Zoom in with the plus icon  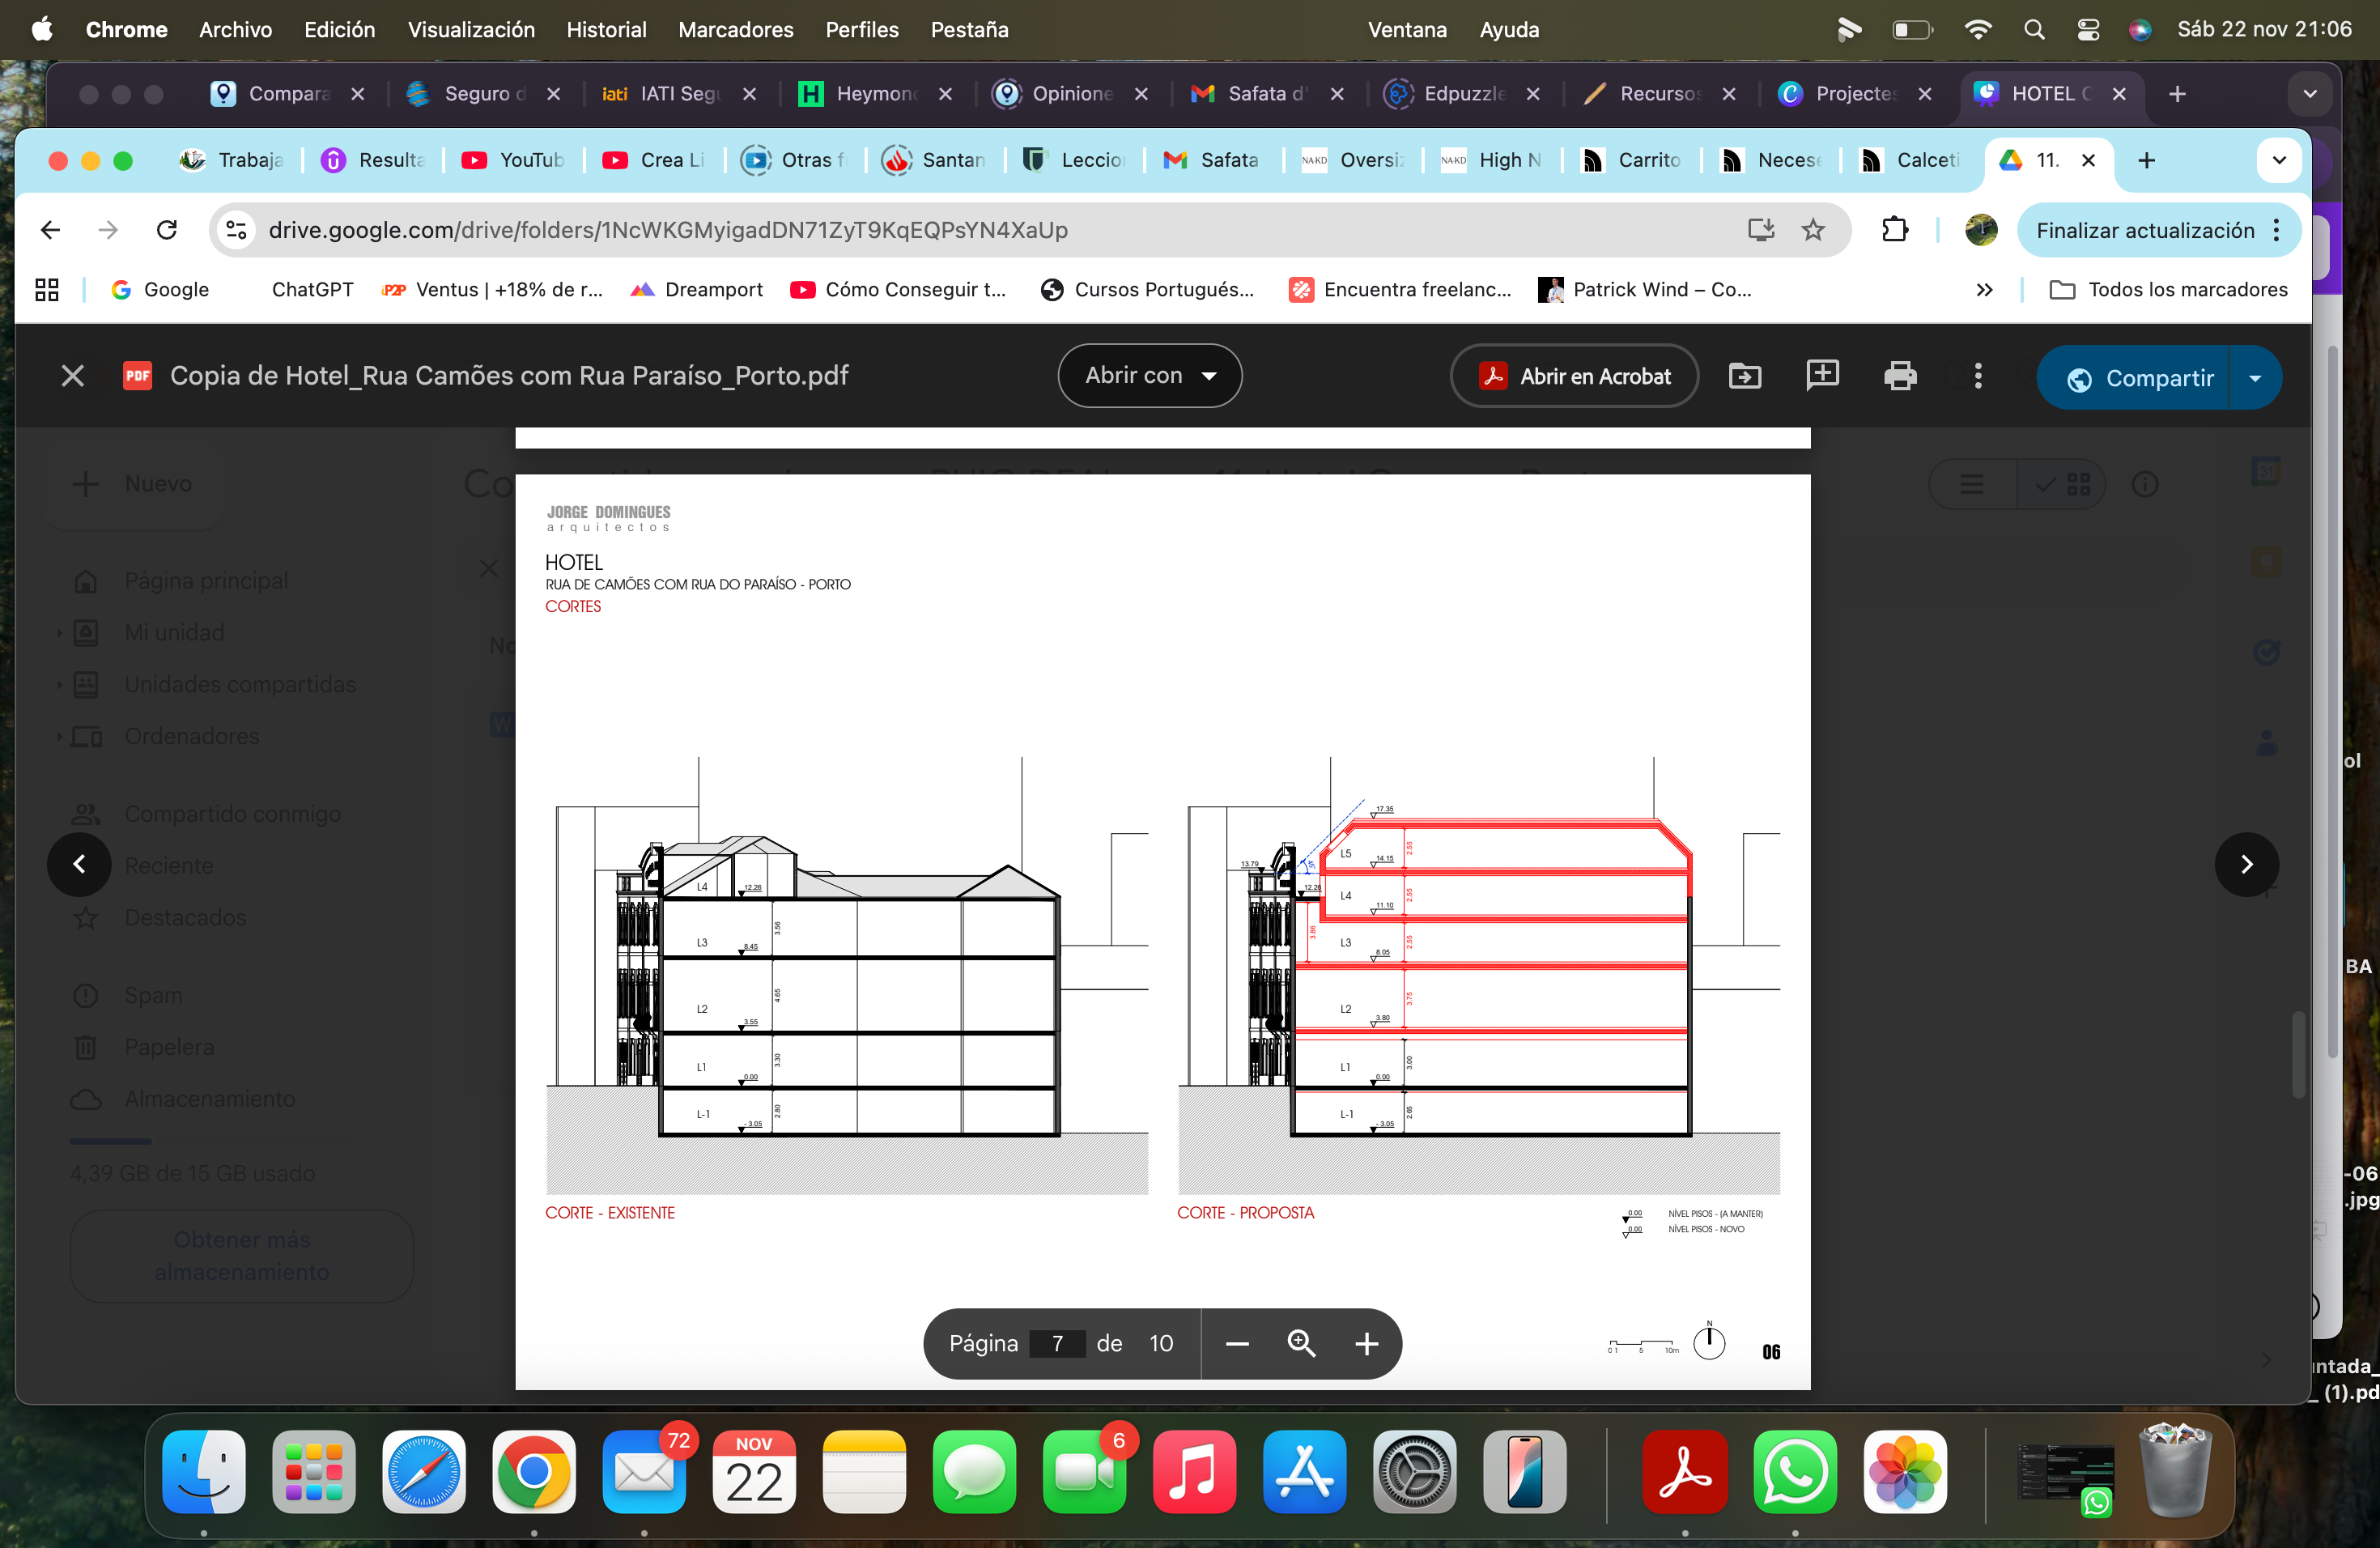[x=1366, y=1343]
